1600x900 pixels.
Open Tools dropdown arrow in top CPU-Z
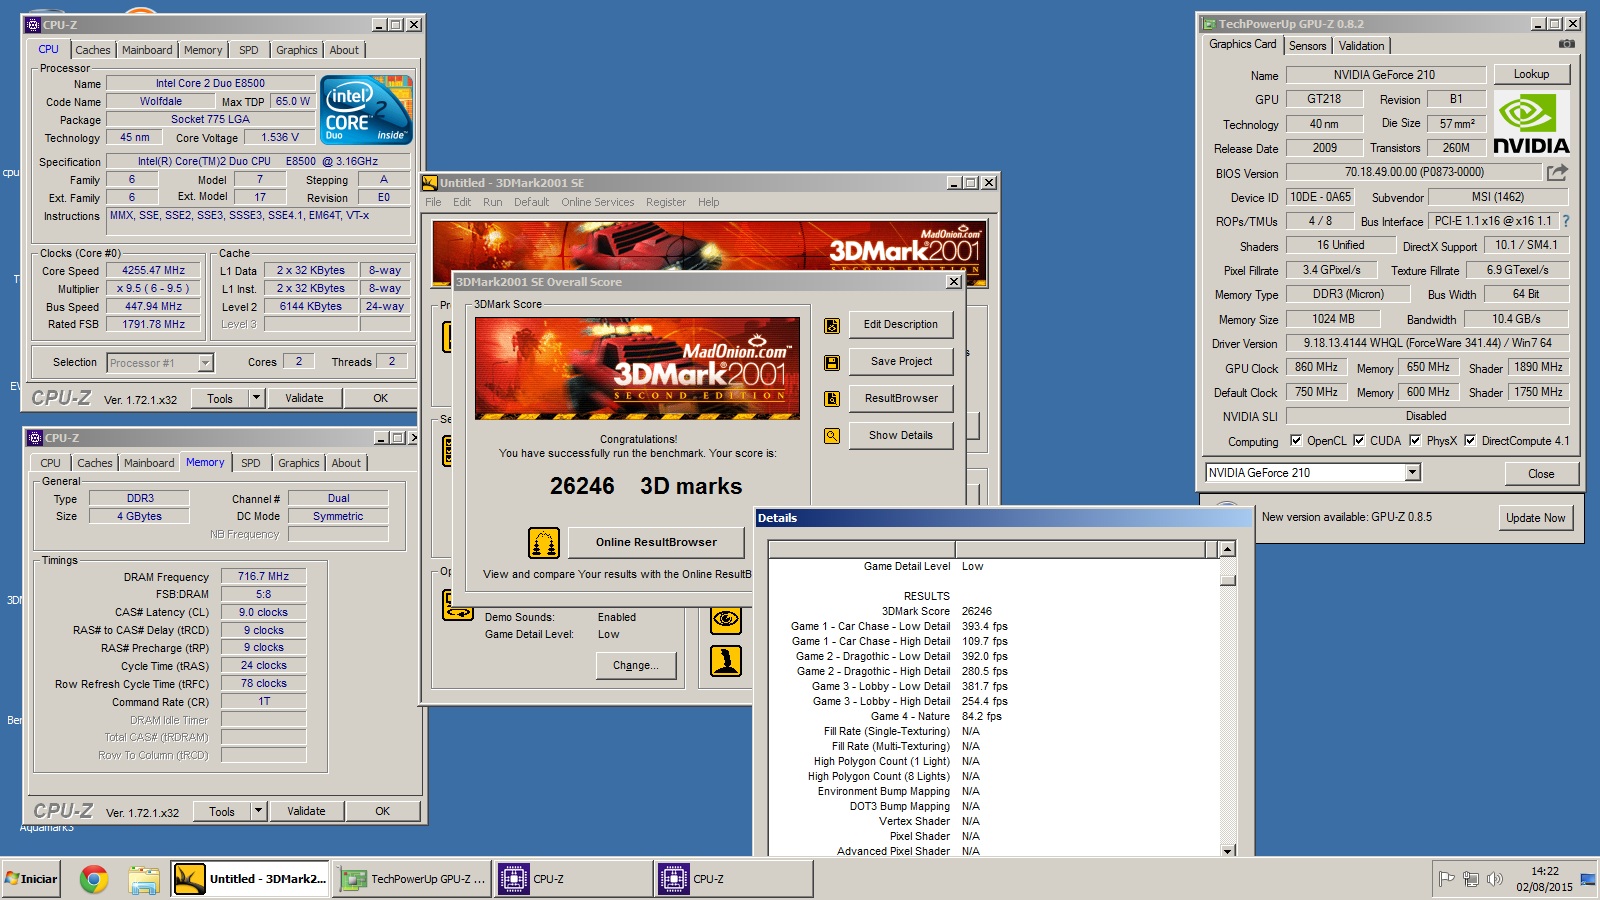click(x=256, y=398)
